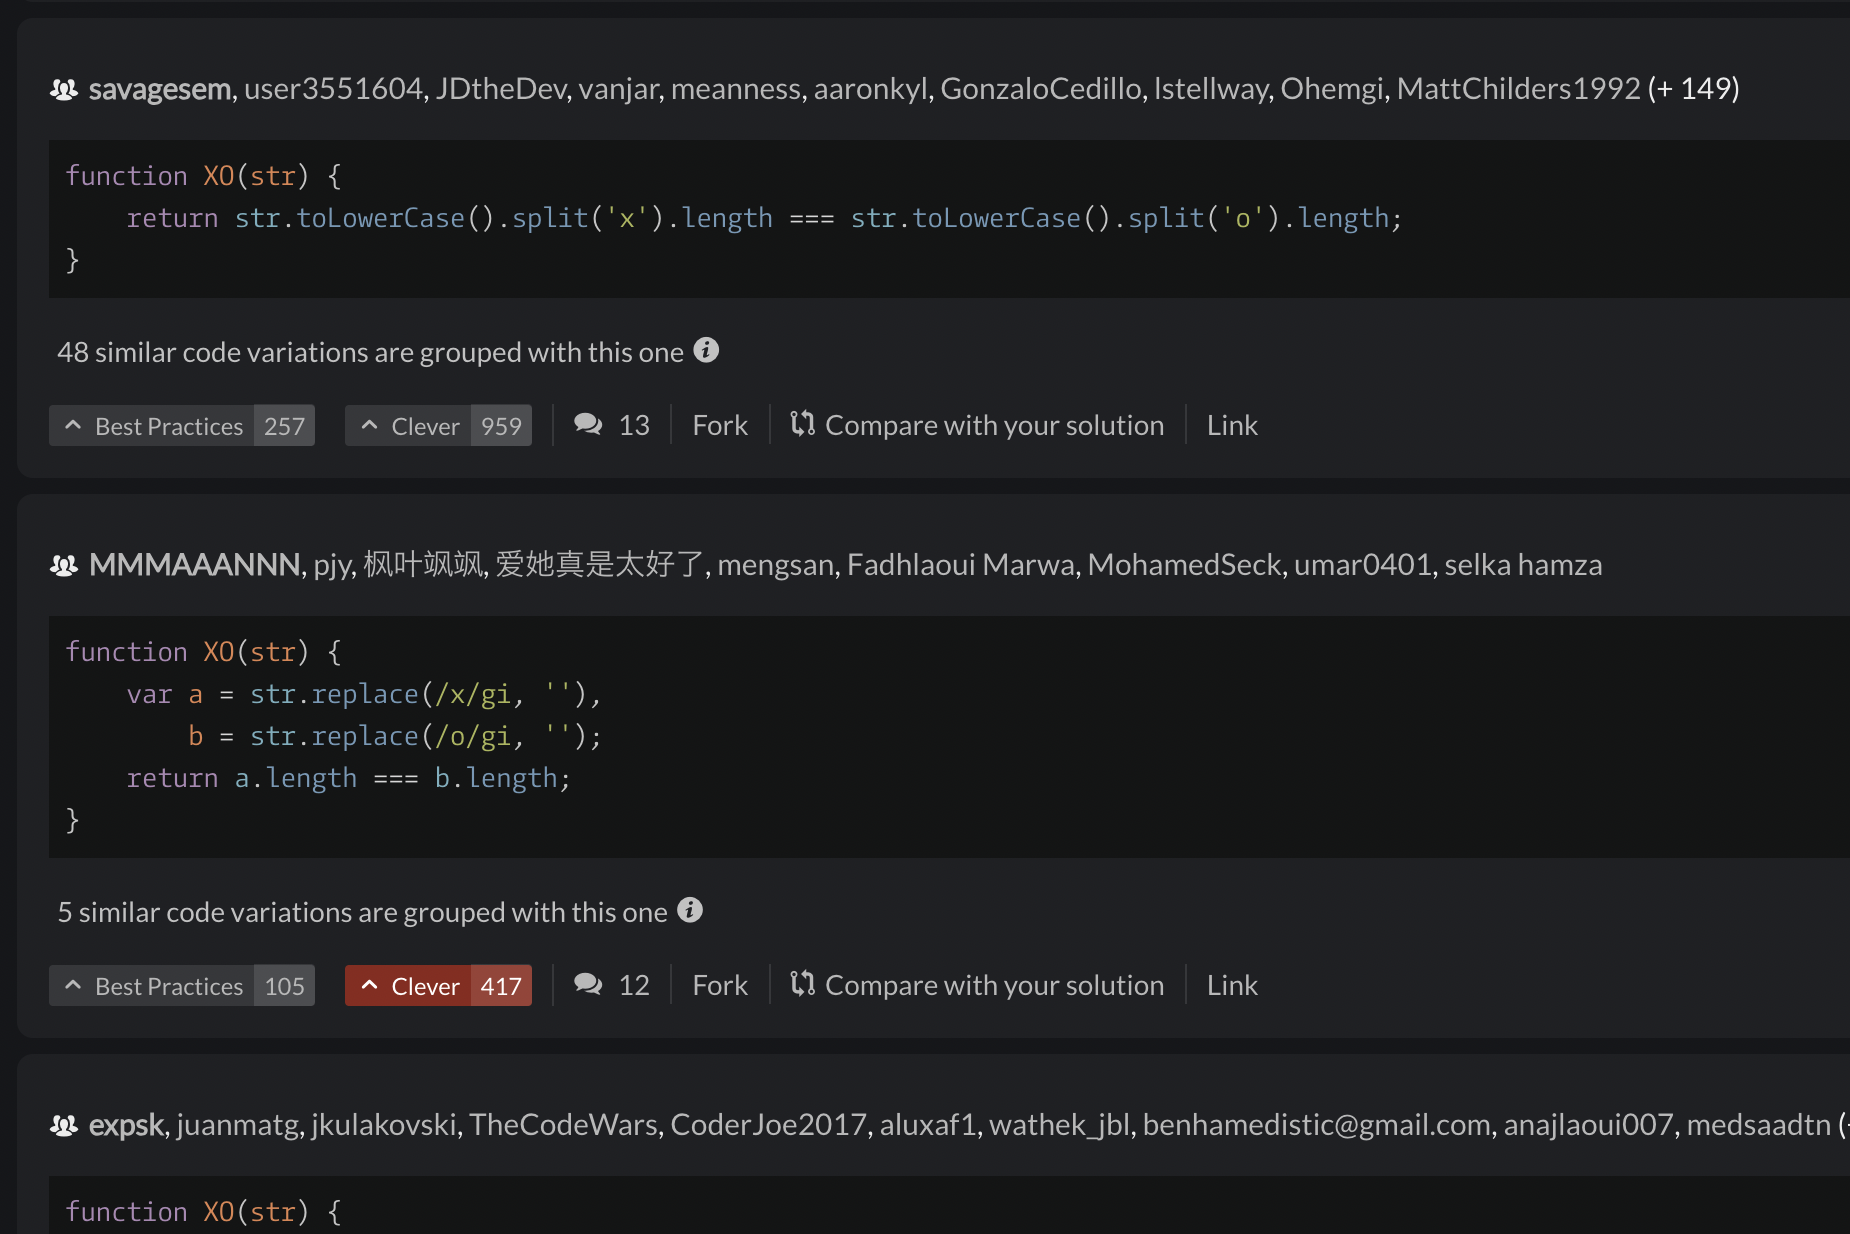Open aluxaf1's profile
The image size is (1850, 1234).
click(928, 1125)
